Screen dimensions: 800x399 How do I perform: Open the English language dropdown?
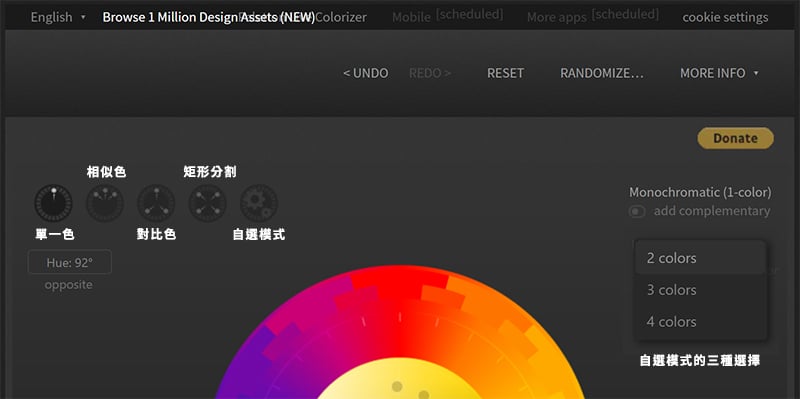coord(58,17)
